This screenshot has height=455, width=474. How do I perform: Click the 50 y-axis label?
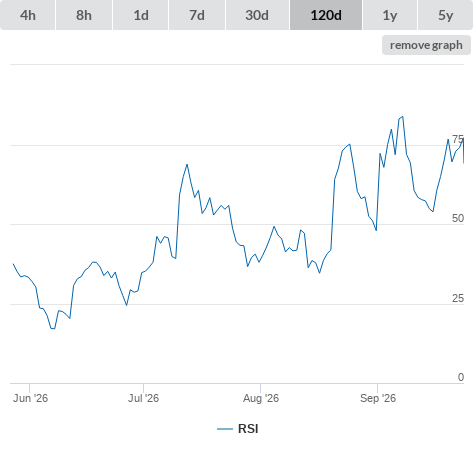[x=458, y=218]
